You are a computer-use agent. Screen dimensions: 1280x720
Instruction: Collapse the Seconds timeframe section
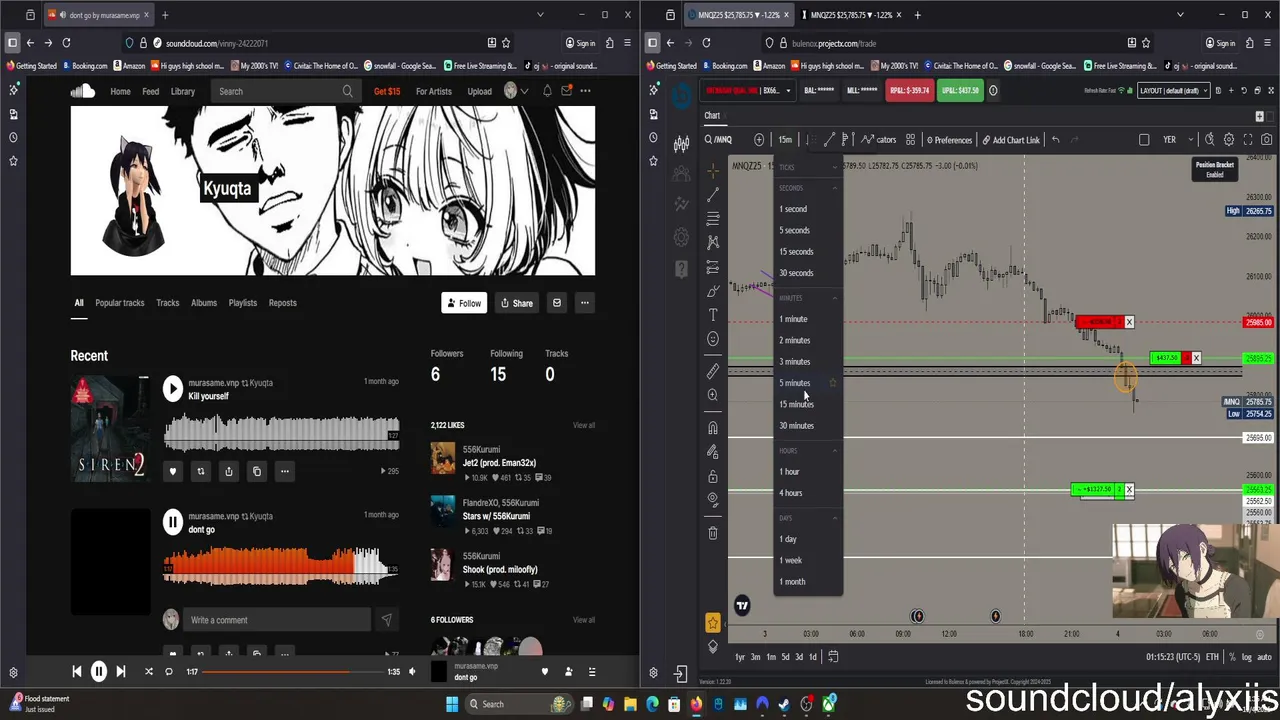[x=835, y=188]
